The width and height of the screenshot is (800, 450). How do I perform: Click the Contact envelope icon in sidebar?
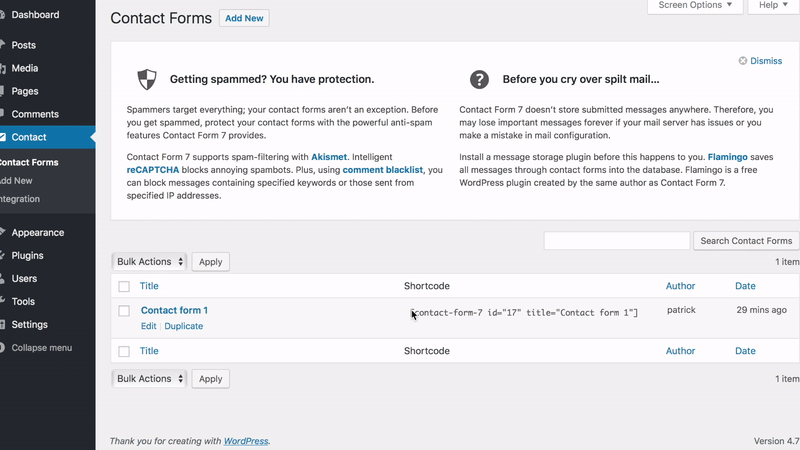[x=3, y=137]
